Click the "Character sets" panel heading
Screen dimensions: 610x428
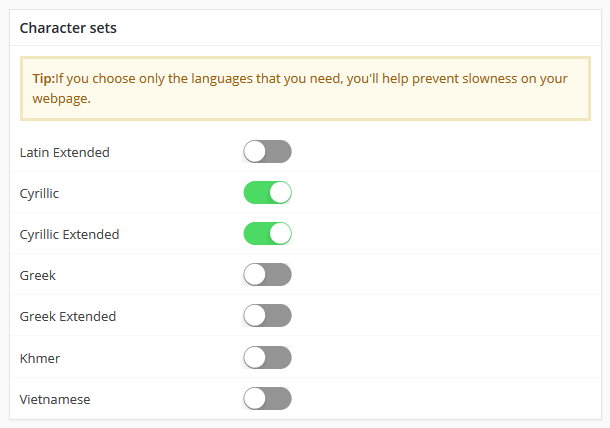coord(68,28)
